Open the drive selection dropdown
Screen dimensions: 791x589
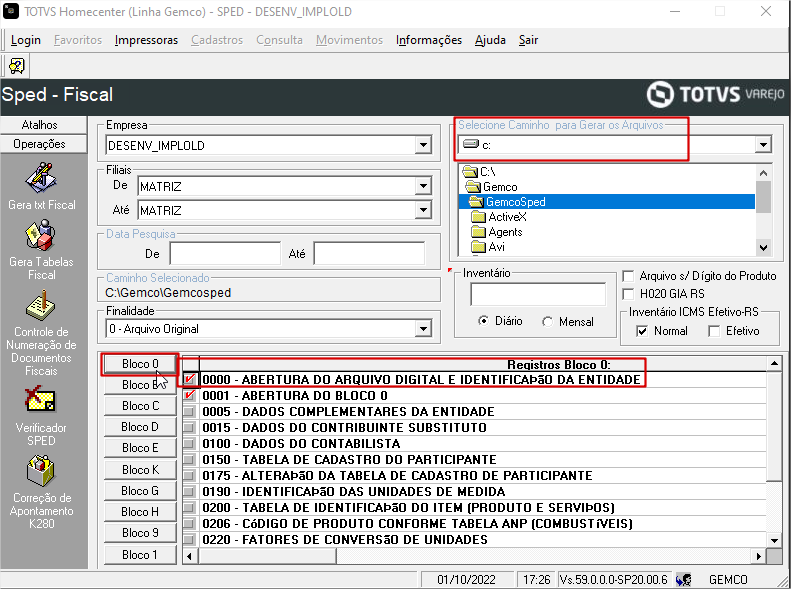763,145
